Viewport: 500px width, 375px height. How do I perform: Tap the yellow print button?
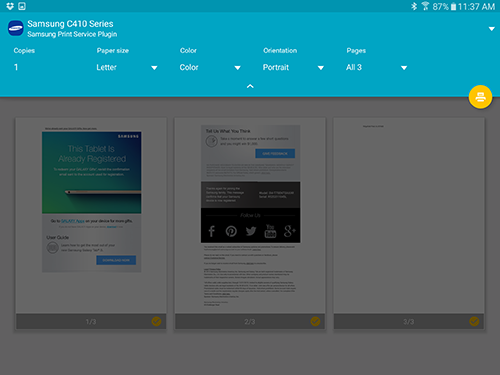(x=480, y=97)
